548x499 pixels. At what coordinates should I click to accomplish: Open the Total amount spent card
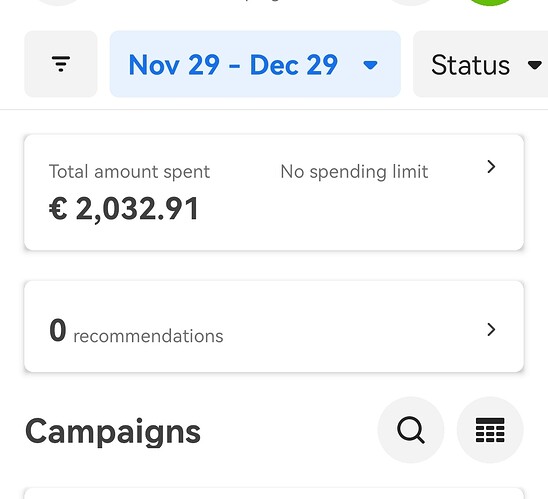274,192
